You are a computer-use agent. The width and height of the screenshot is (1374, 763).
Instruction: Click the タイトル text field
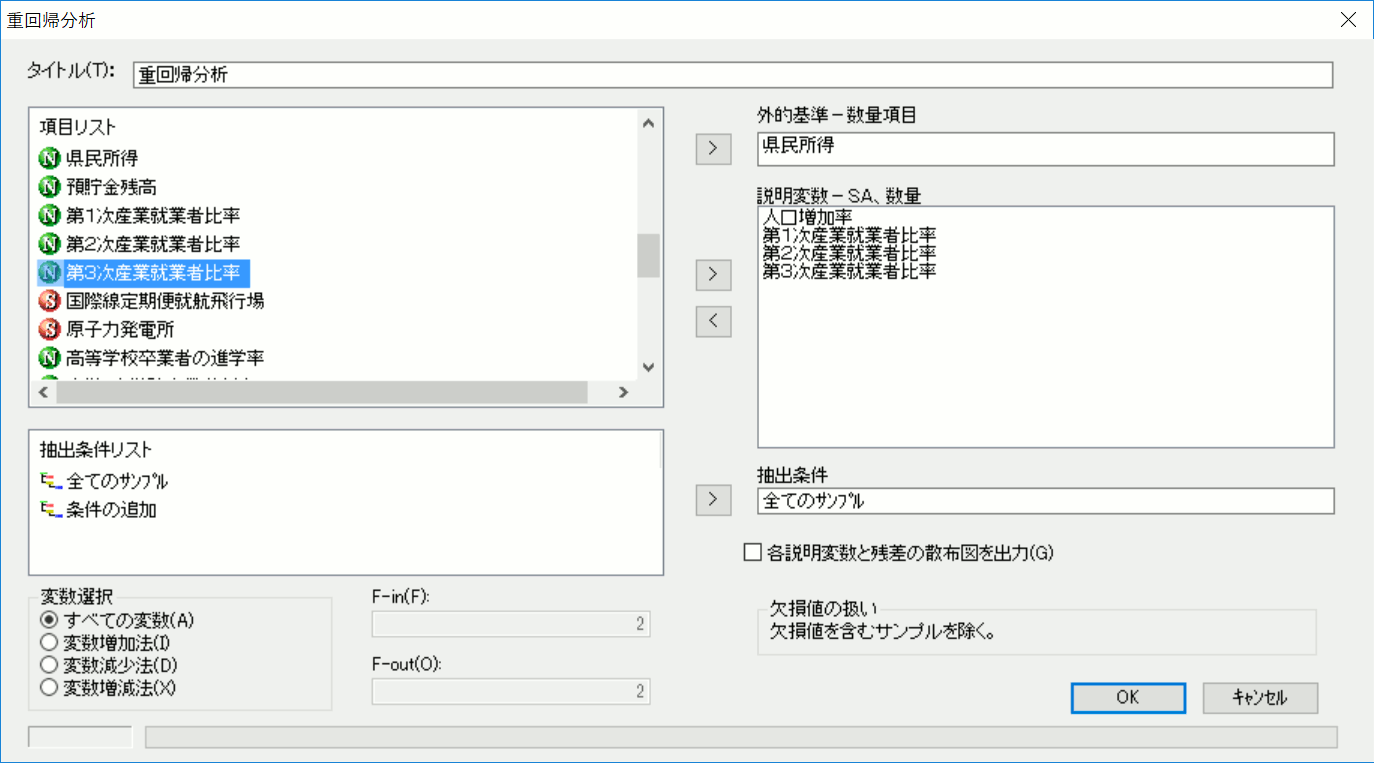click(x=733, y=75)
